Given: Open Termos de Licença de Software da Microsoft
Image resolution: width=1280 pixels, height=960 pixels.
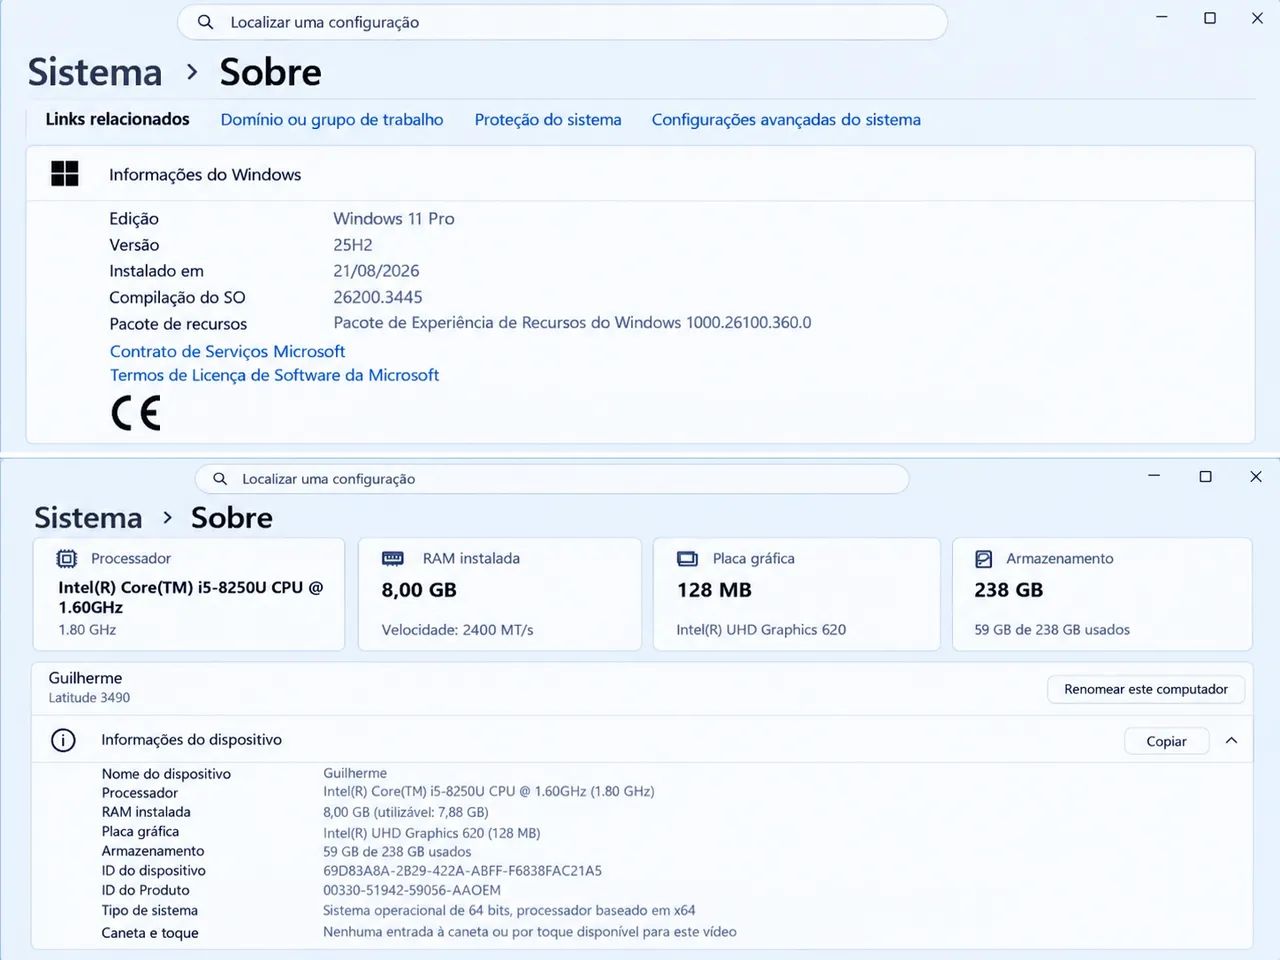Looking at the screenshot, I should 274,375.
